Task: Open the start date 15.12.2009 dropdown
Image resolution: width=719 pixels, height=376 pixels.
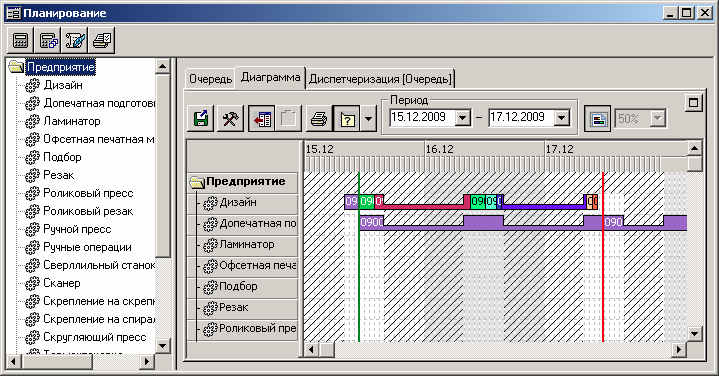Action: [463, 118]
